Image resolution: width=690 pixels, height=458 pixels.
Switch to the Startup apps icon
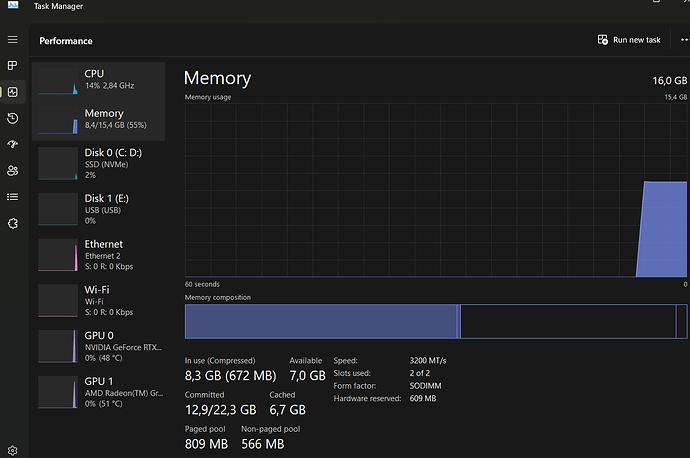pos(13,145)
